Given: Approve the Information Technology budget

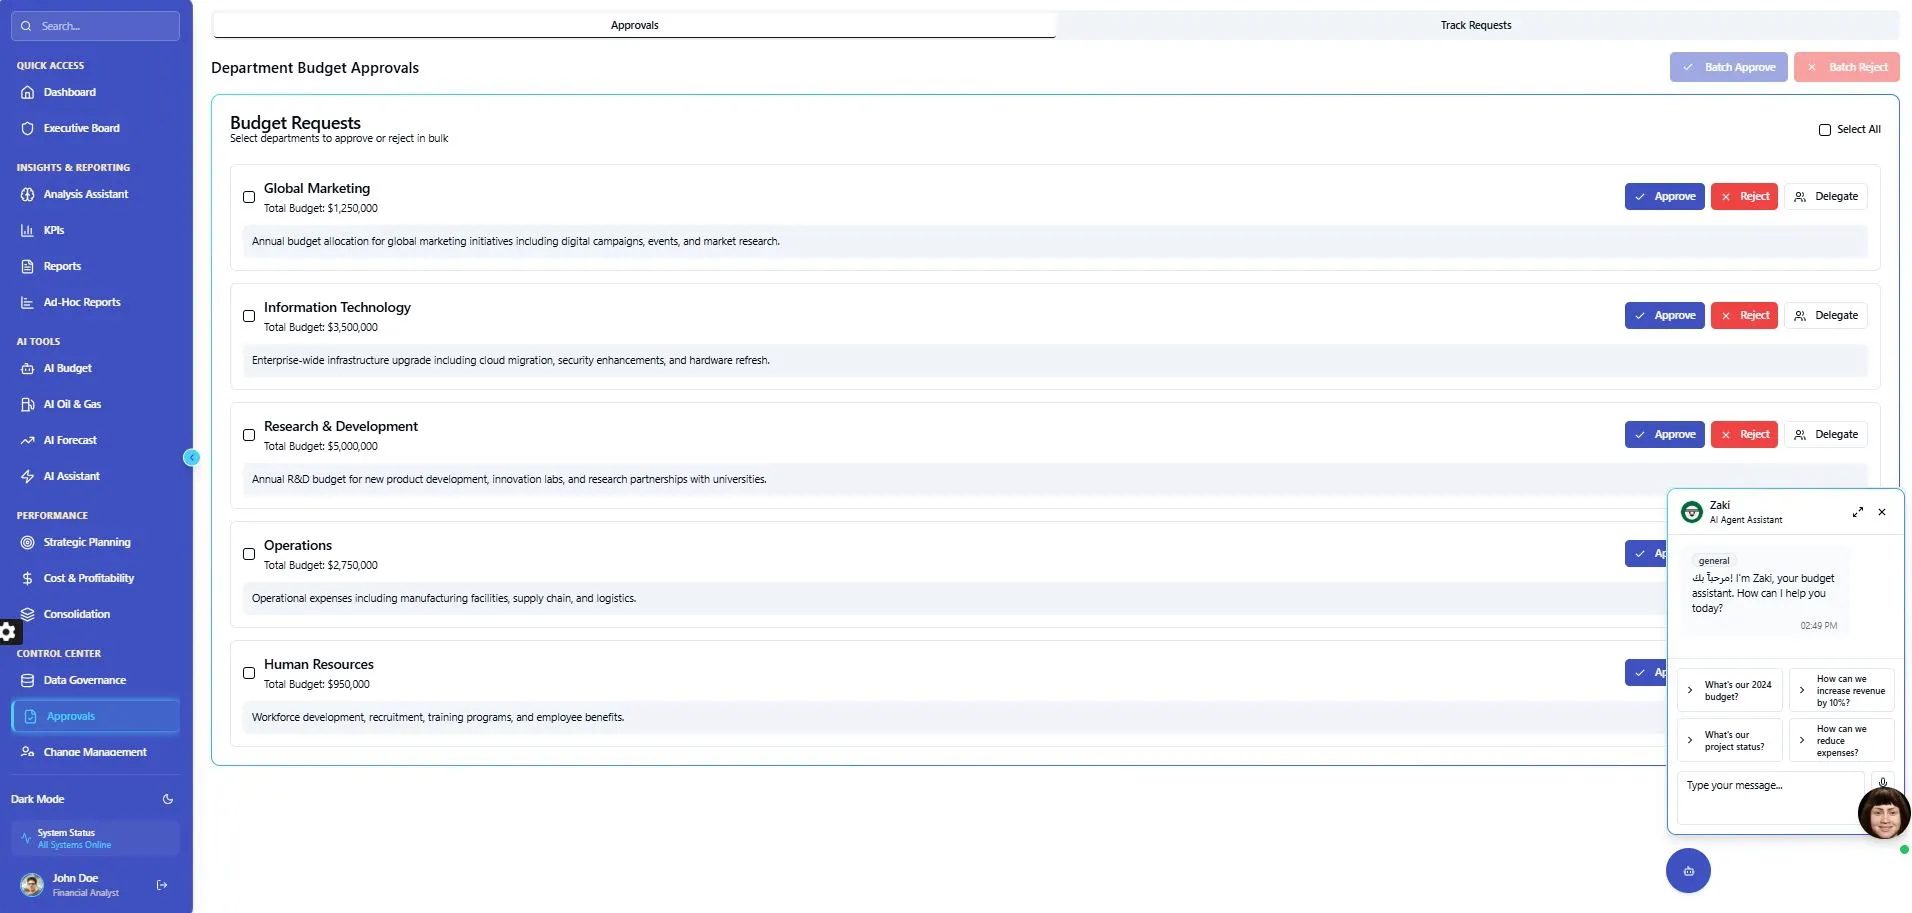Looking at the screenshot, I should pos(1664,316).
